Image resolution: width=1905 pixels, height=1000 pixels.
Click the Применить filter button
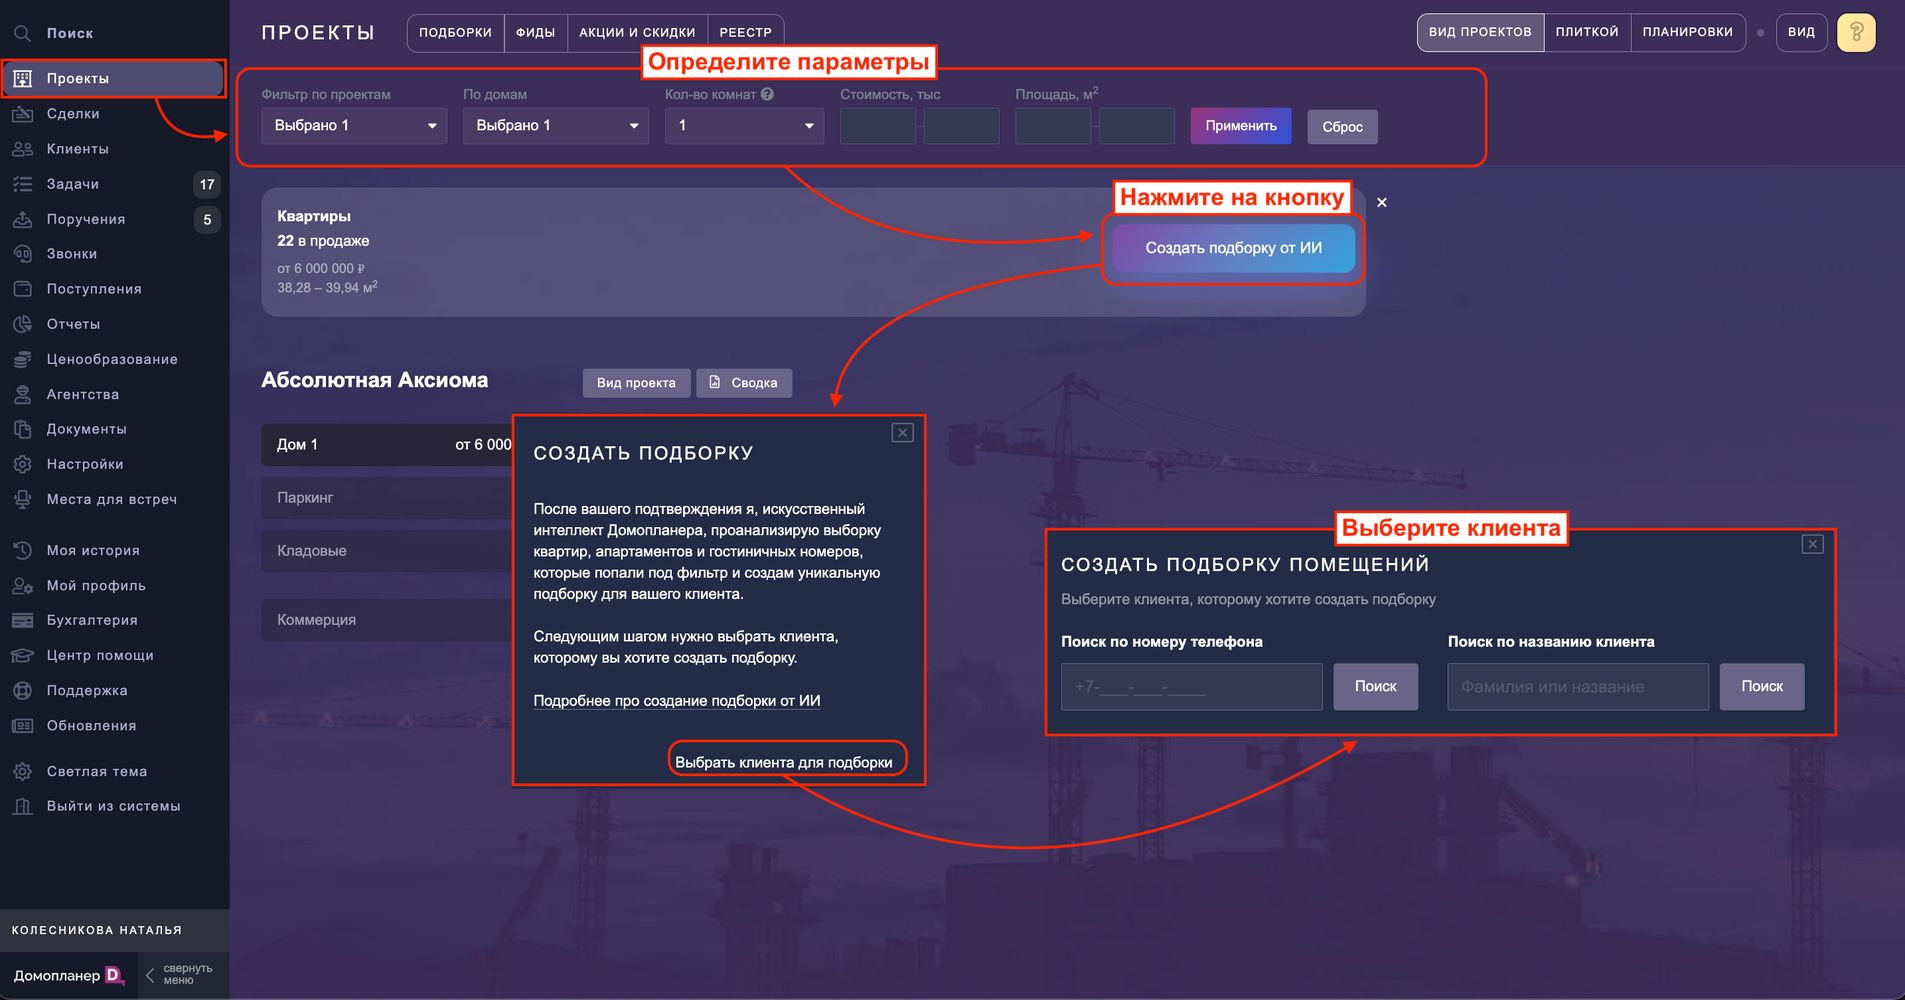point(1241,126)
